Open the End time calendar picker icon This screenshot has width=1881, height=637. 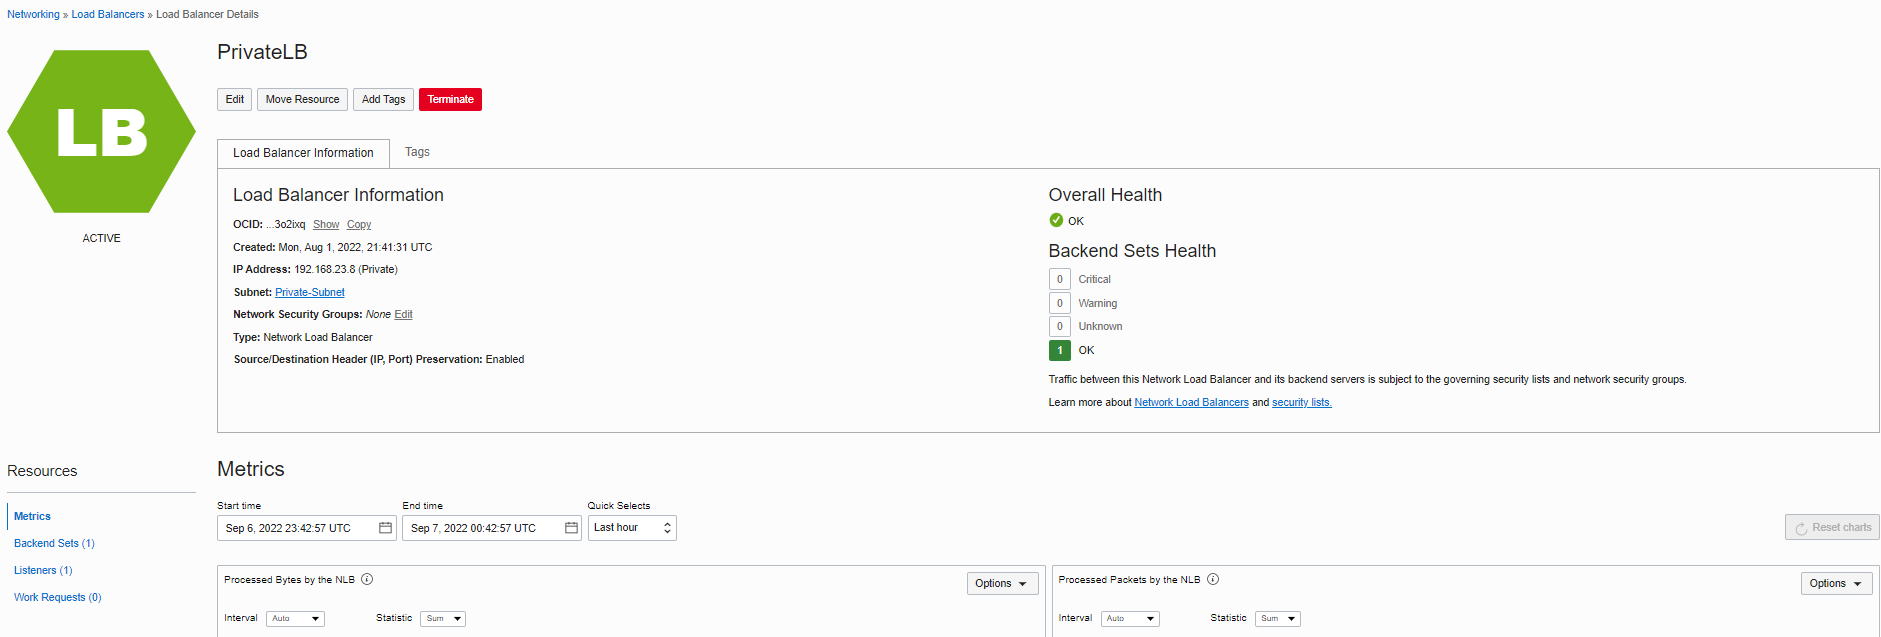(571, 528)
